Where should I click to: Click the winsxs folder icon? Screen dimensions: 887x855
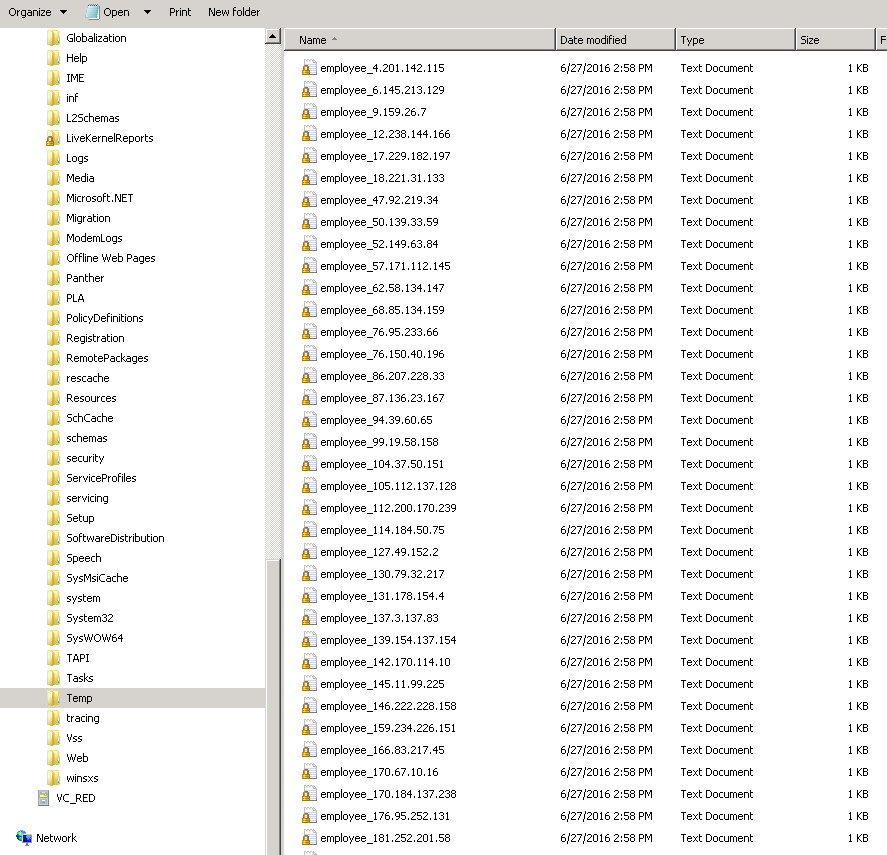[53, 778]
